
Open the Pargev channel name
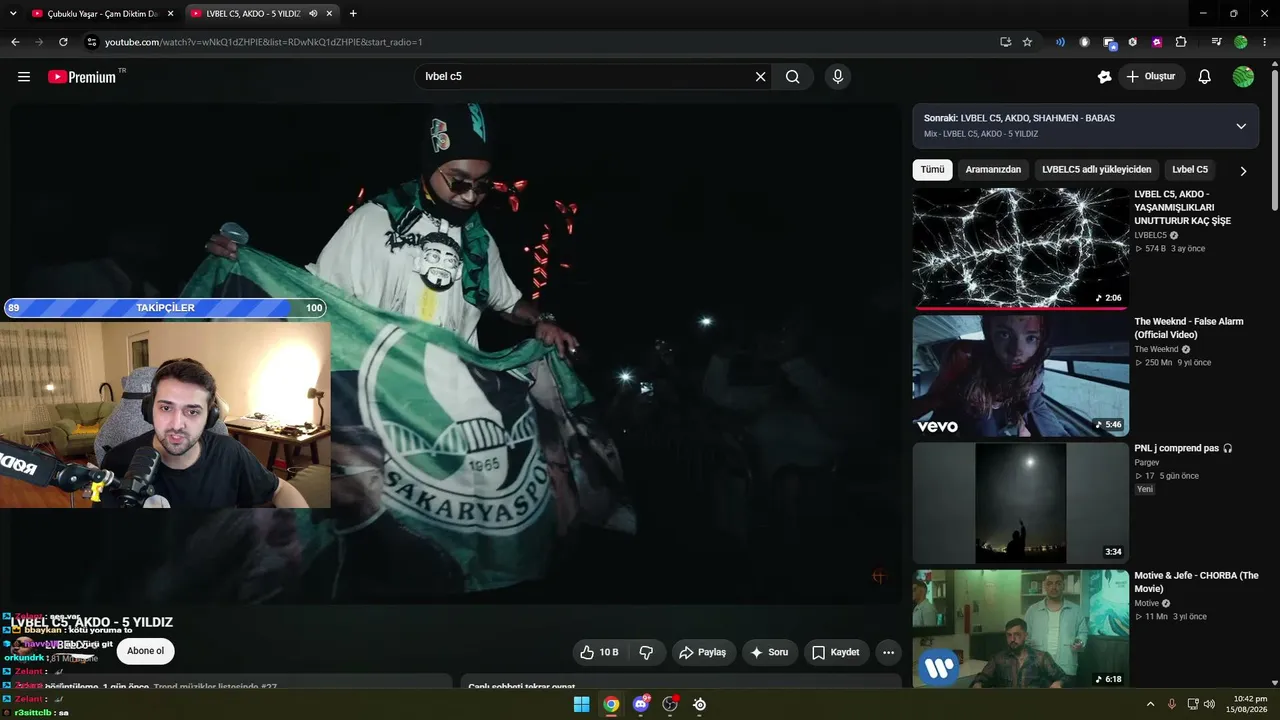tap(1148, 463)
